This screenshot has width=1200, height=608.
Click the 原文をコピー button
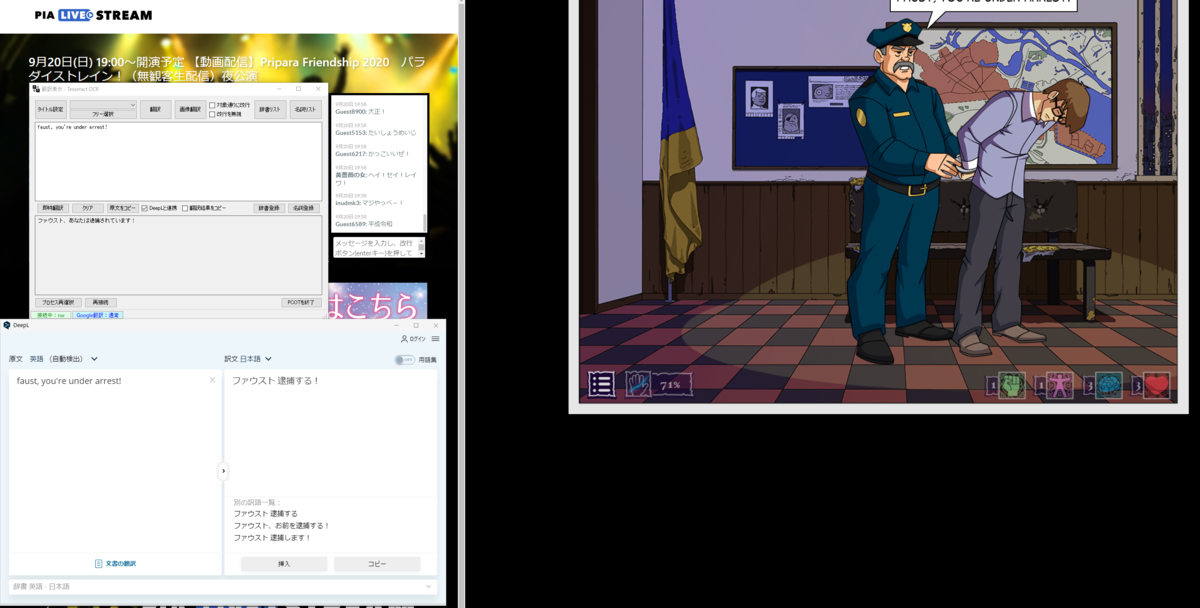(123, 208)
